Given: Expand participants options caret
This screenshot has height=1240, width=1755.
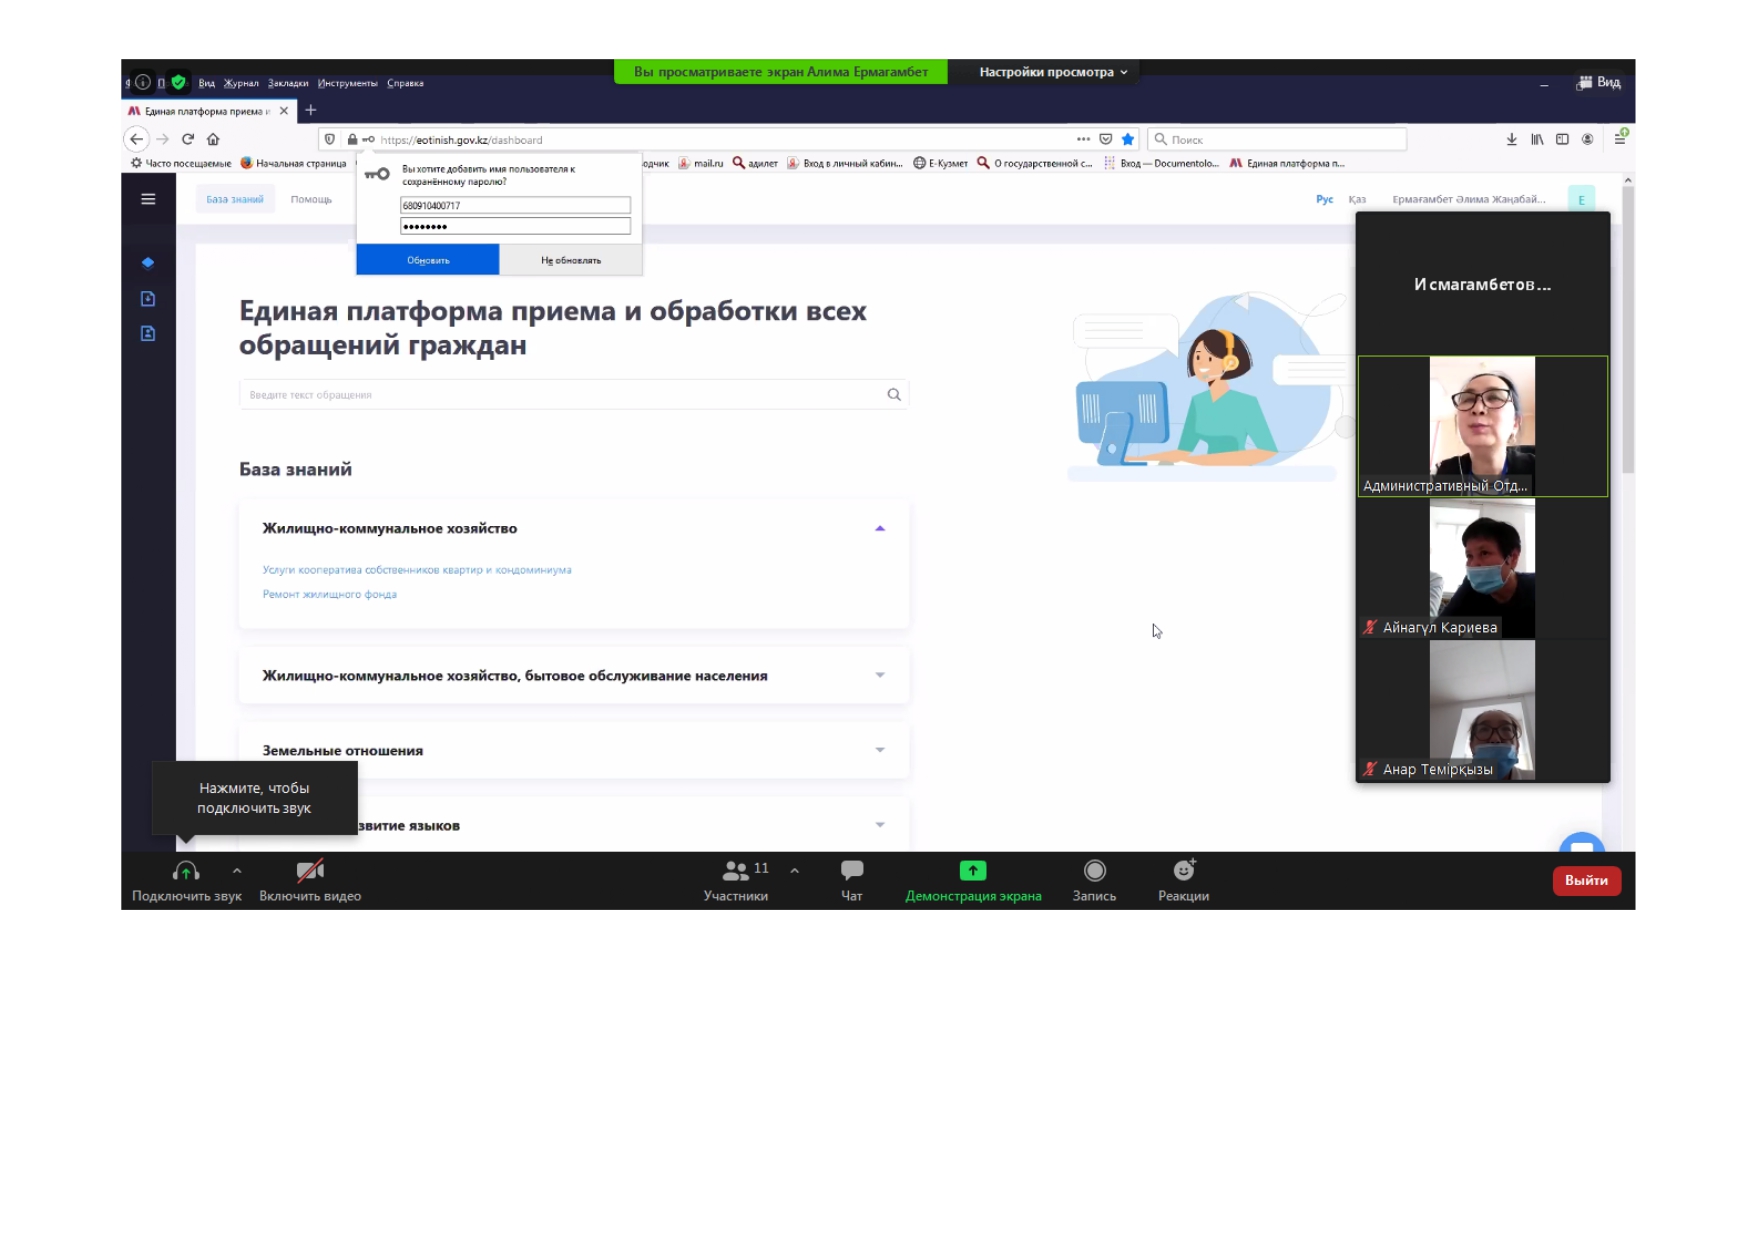Looking at the screenshot, I should [x=795, y=870].
